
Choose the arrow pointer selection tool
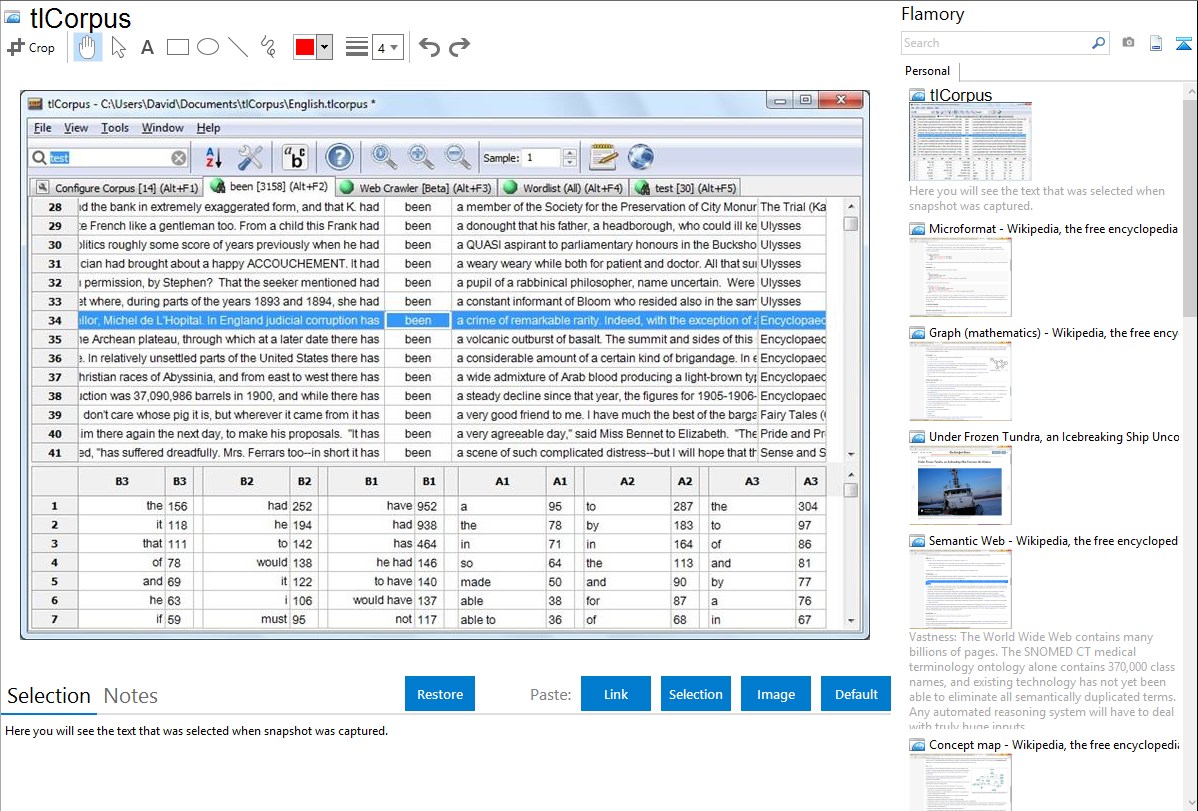tap(118, 47)
